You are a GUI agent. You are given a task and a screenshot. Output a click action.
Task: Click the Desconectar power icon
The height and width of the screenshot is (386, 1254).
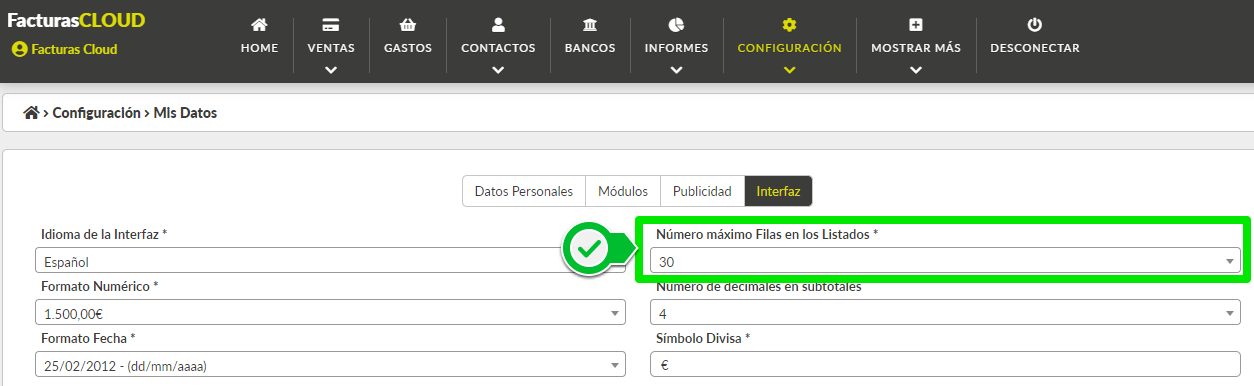(1034, 24)
